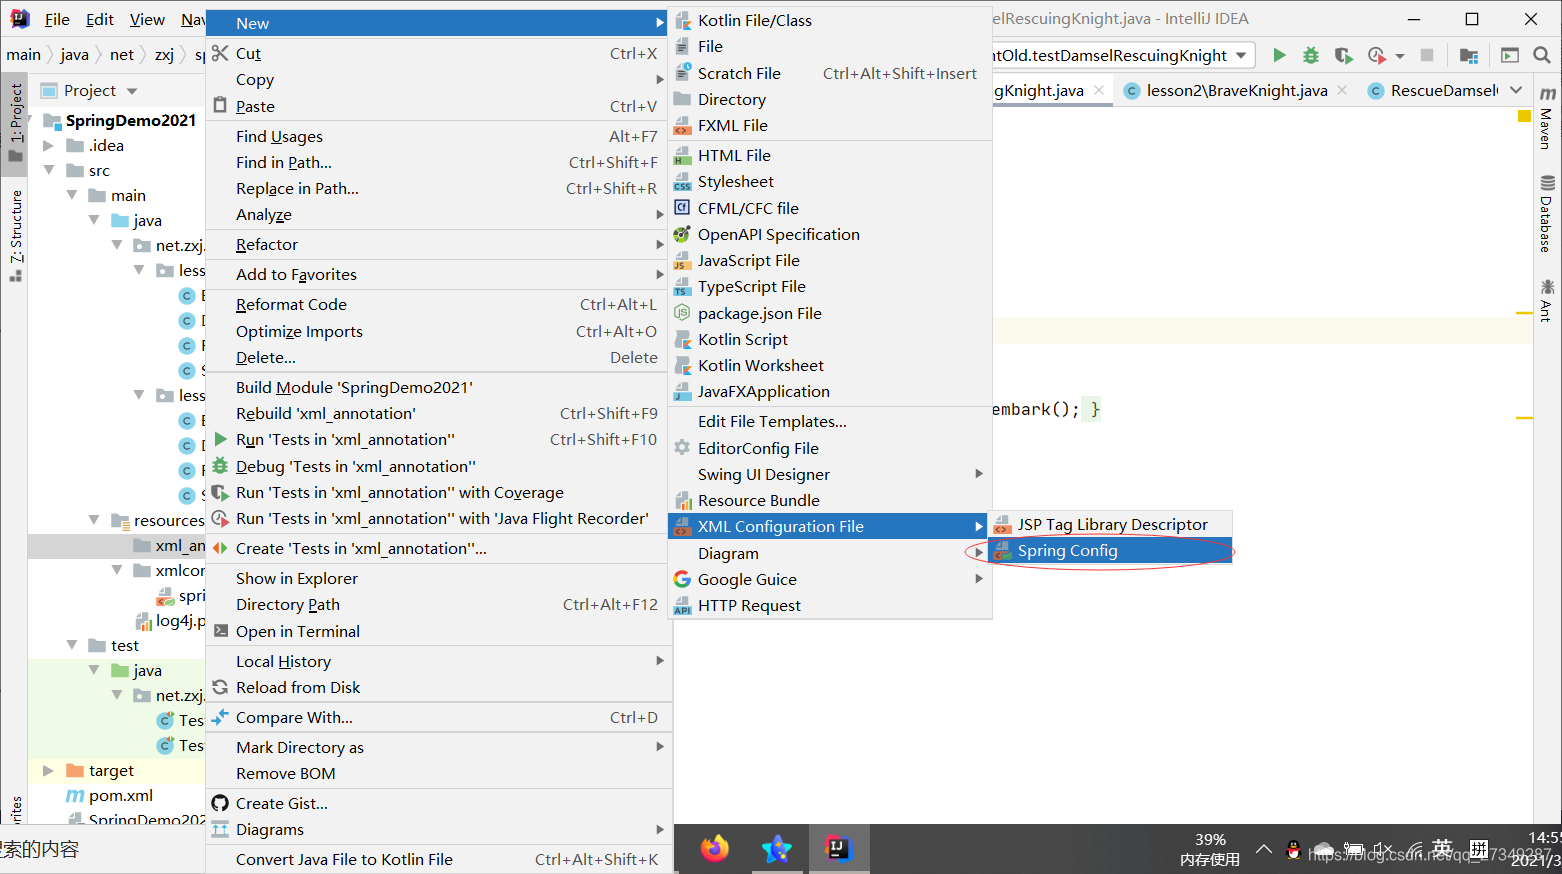Open Search Everywhere magnifier icon
Image resolution: width=1562 pixels, height=874 pixels.
1541,55
